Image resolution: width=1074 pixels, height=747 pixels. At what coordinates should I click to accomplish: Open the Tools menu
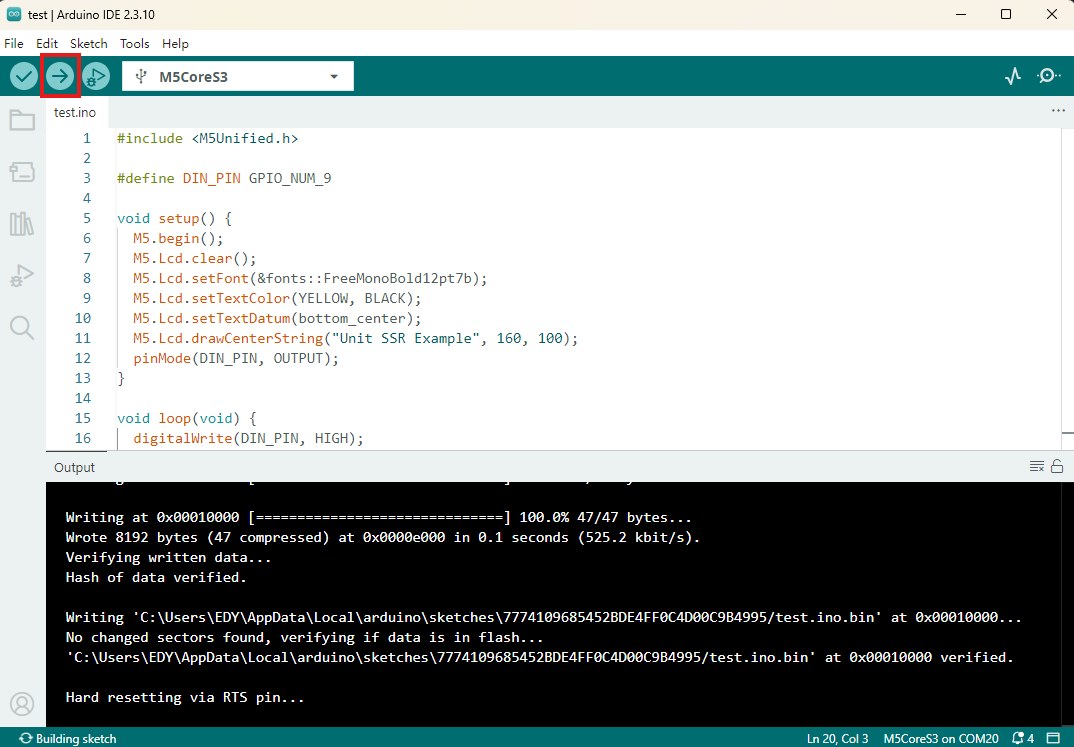point(134,43)
